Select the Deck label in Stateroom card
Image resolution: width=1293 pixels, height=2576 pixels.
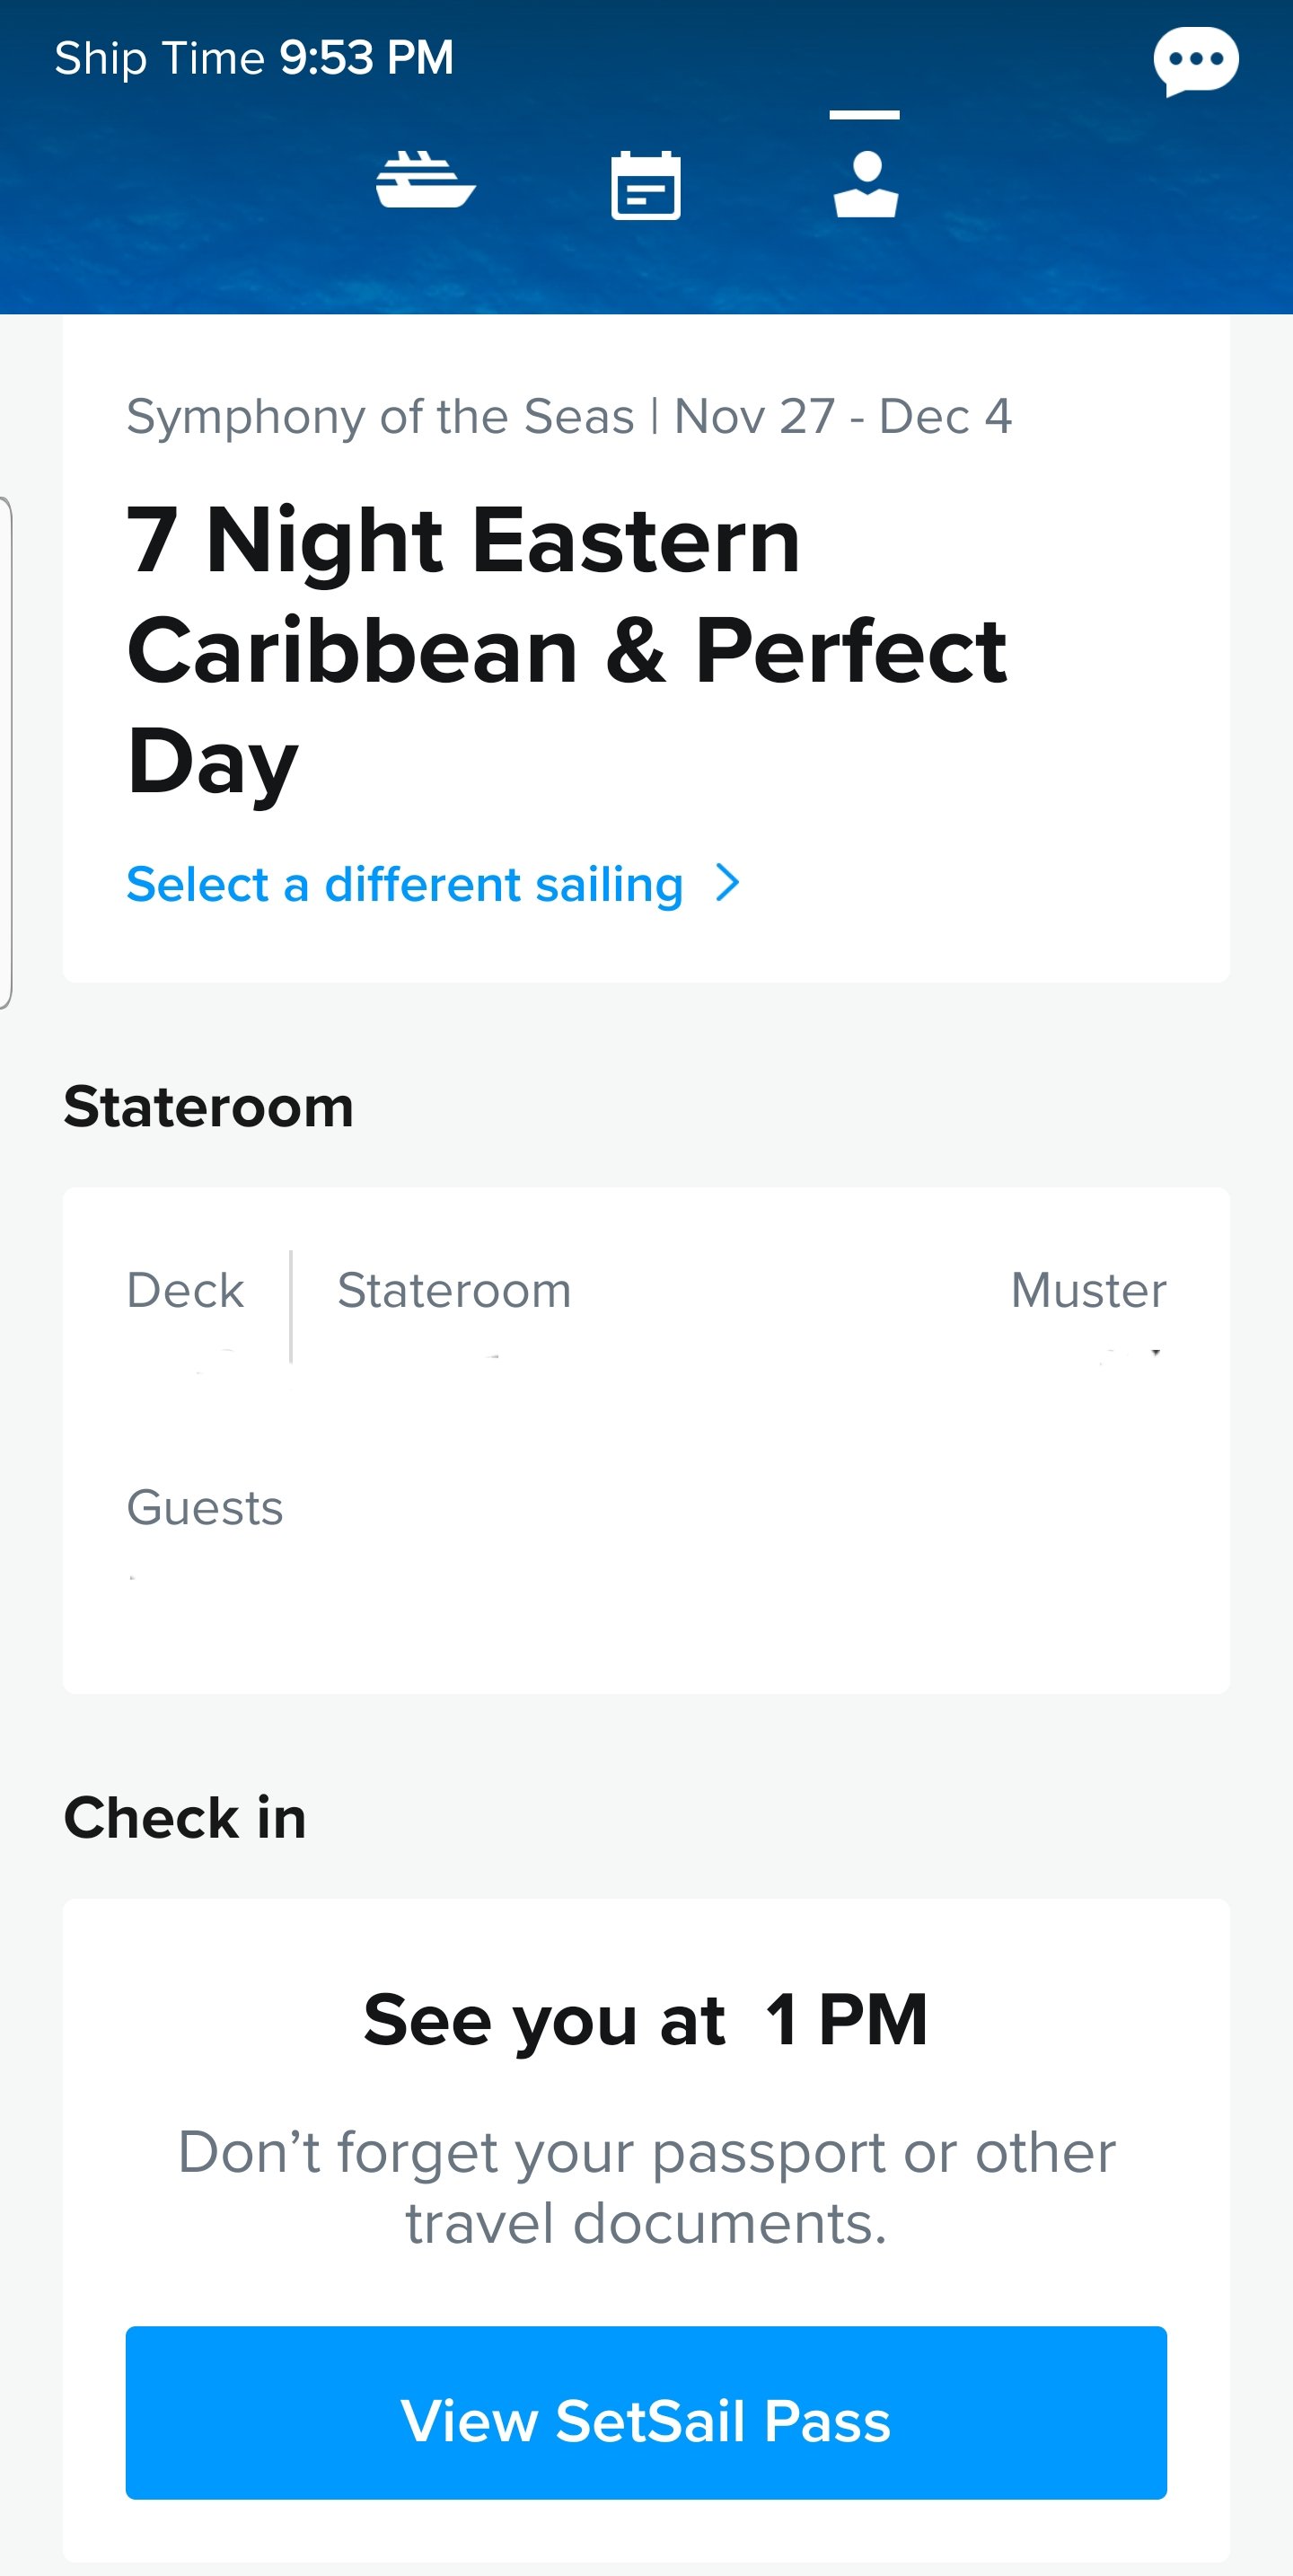coord(185,1290)
